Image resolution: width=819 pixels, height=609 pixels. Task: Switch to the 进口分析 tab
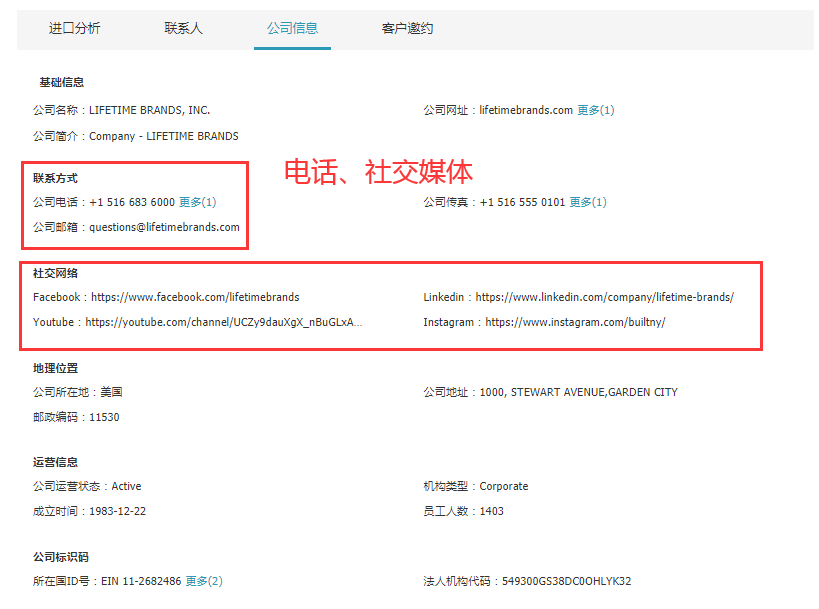pos(75,28)
